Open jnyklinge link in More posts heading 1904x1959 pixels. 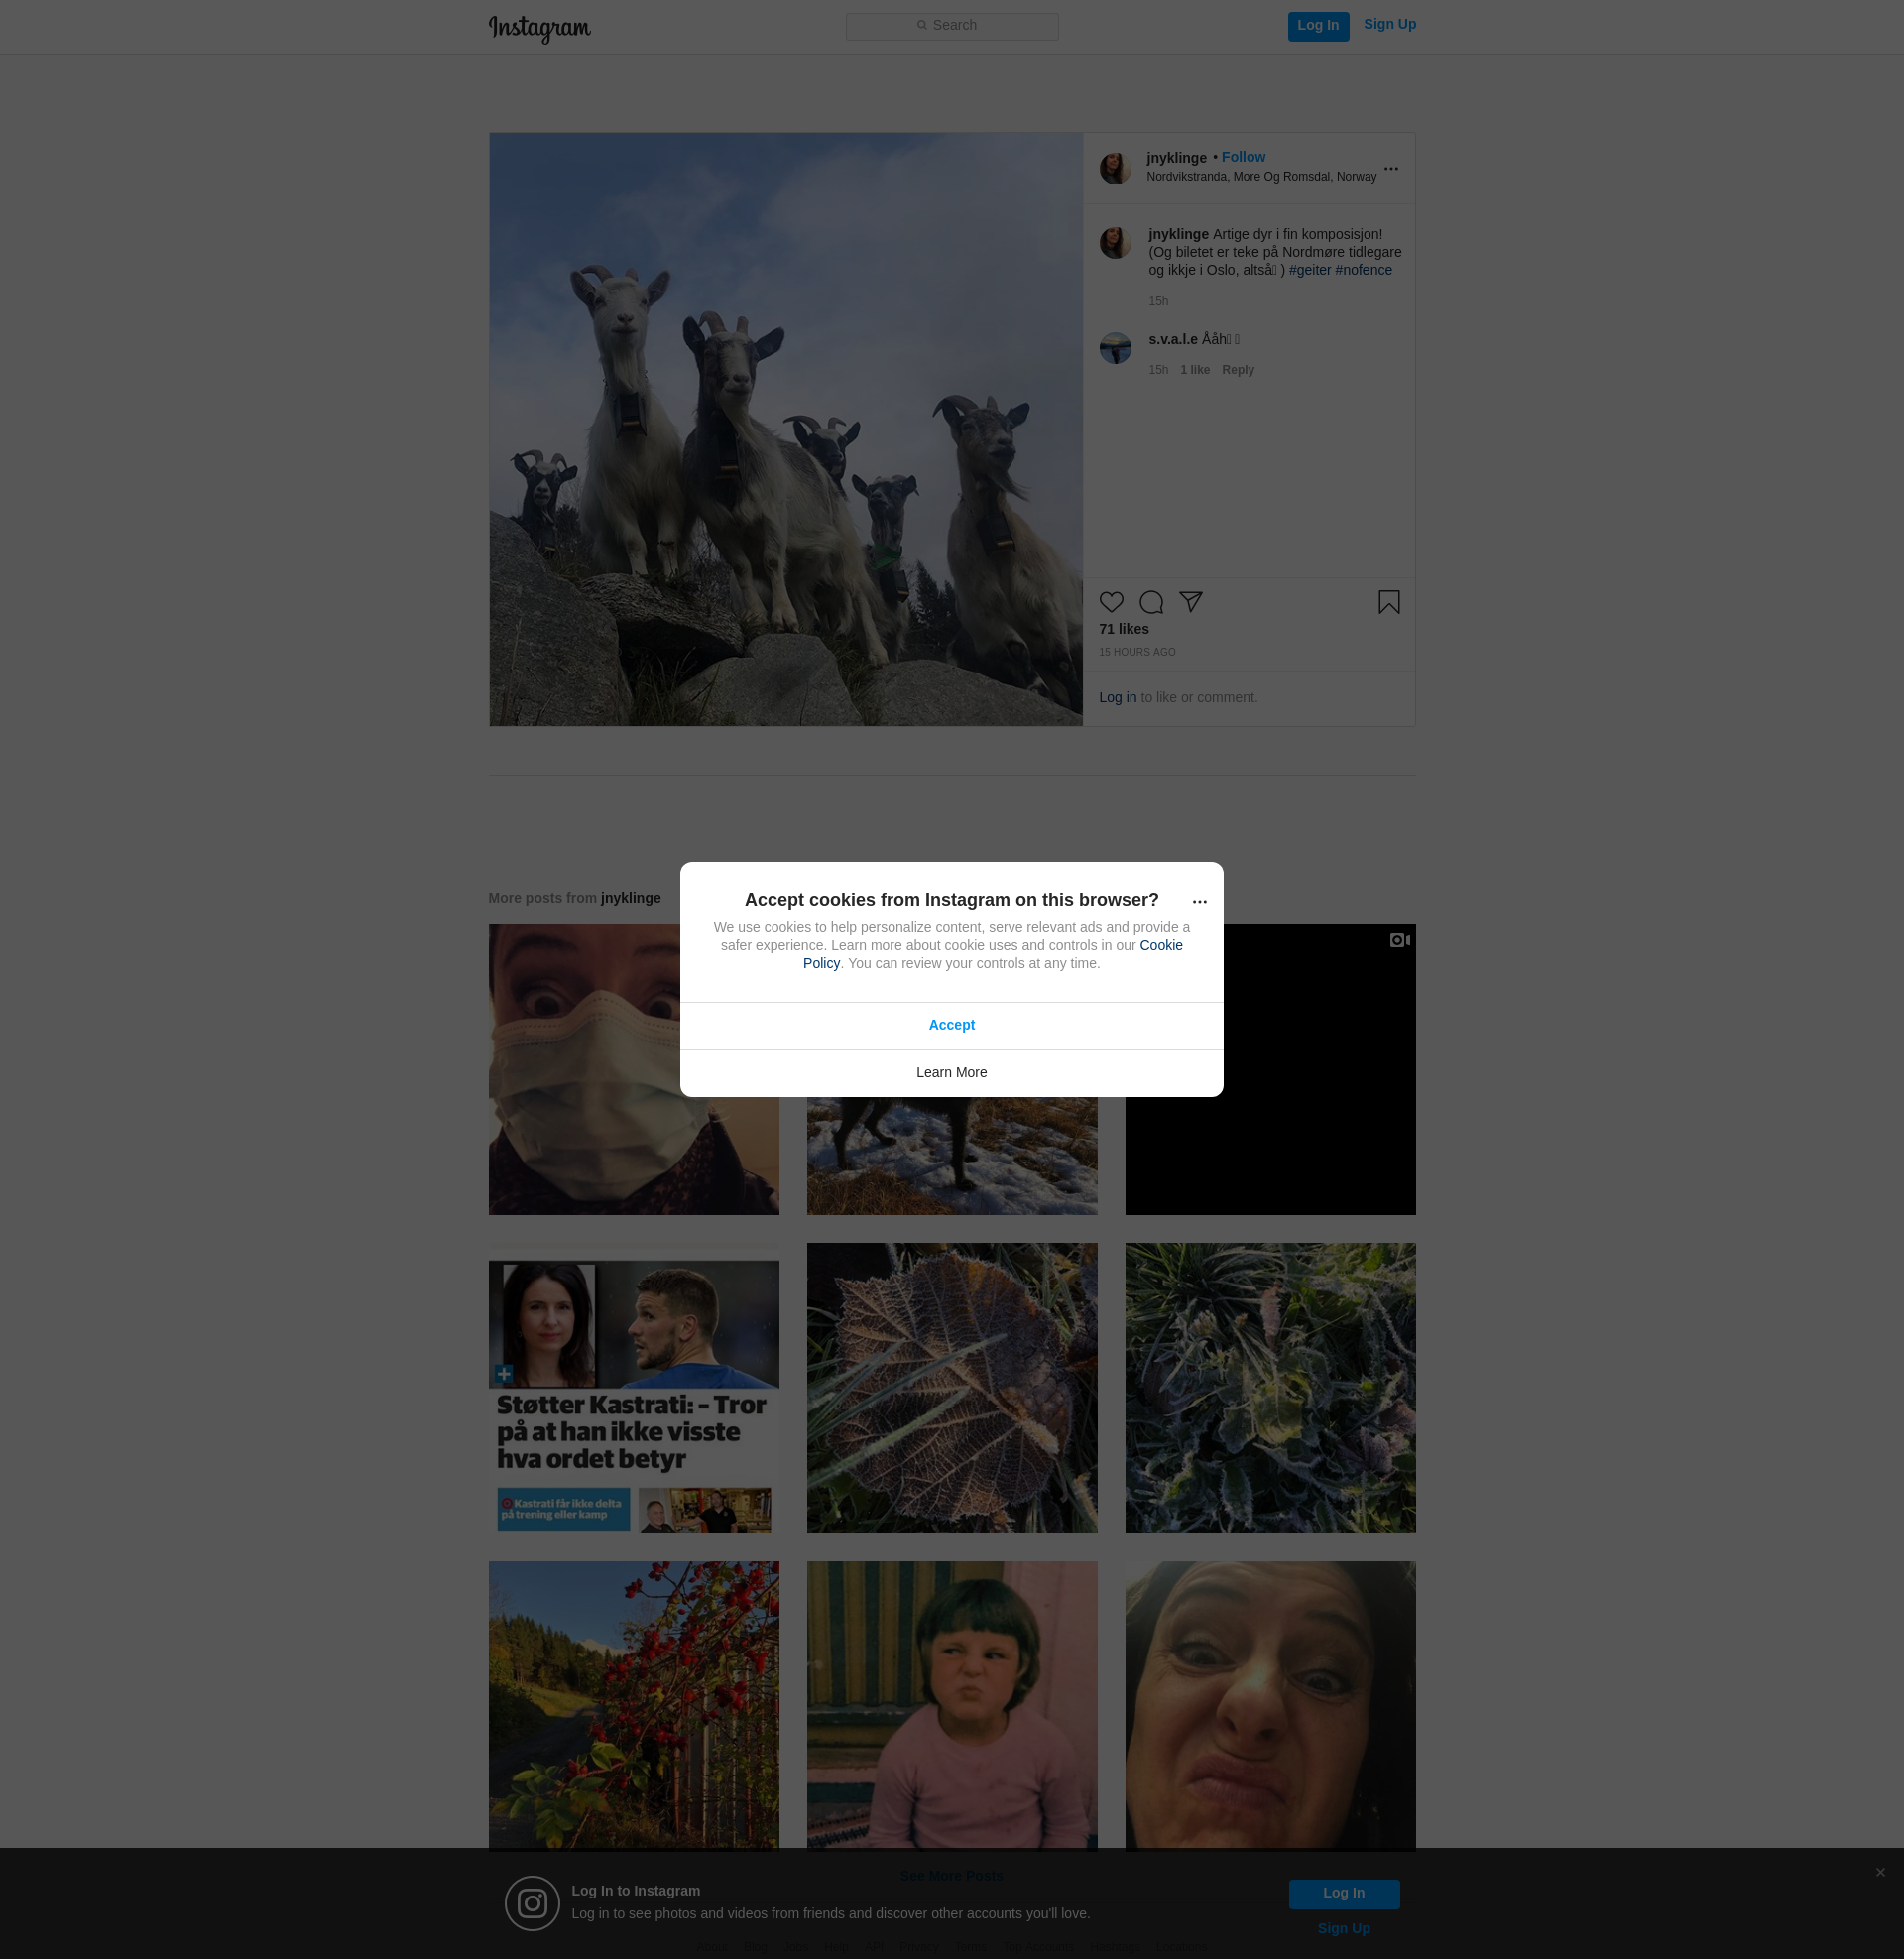pyautogui.click(x=630, y=898)
